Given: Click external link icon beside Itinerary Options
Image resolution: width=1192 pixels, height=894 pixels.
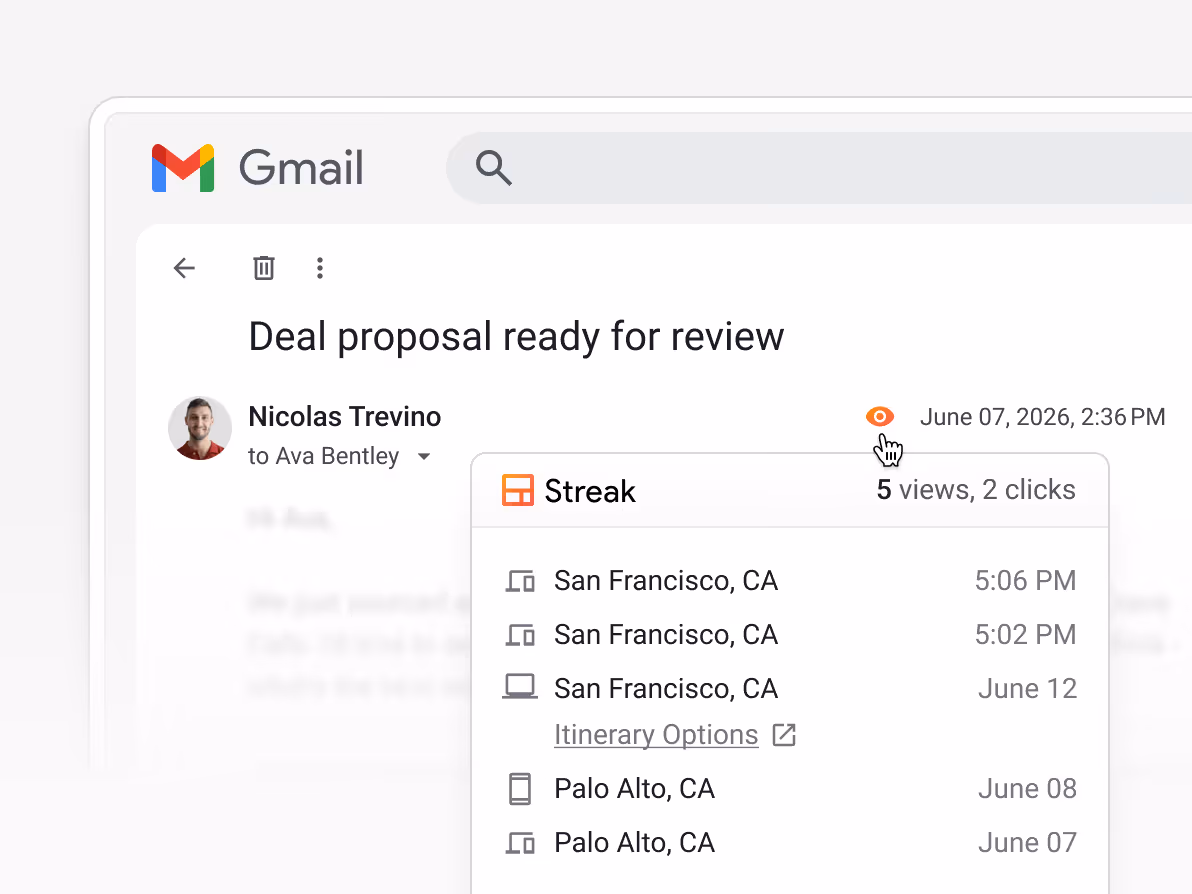Looking at the screenshot, I should click(784, 735).
